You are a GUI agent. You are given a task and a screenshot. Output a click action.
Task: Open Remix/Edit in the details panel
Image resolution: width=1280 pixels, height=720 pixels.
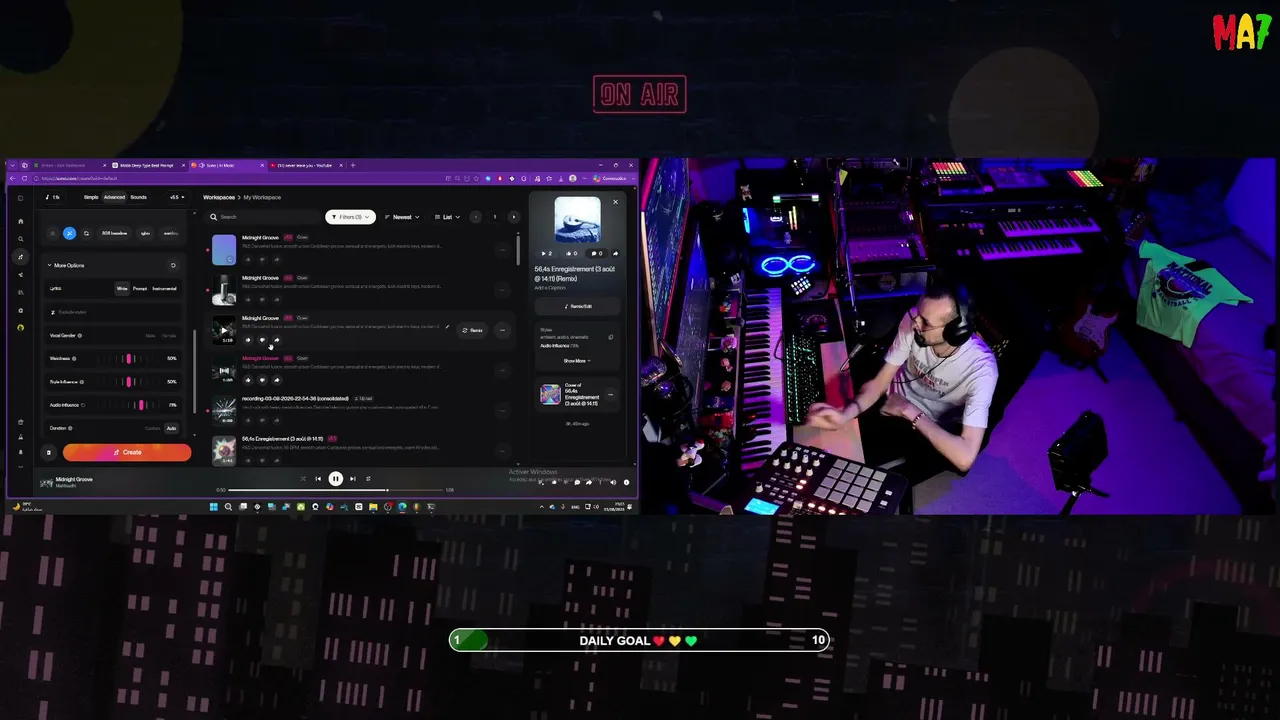(577, 306)
